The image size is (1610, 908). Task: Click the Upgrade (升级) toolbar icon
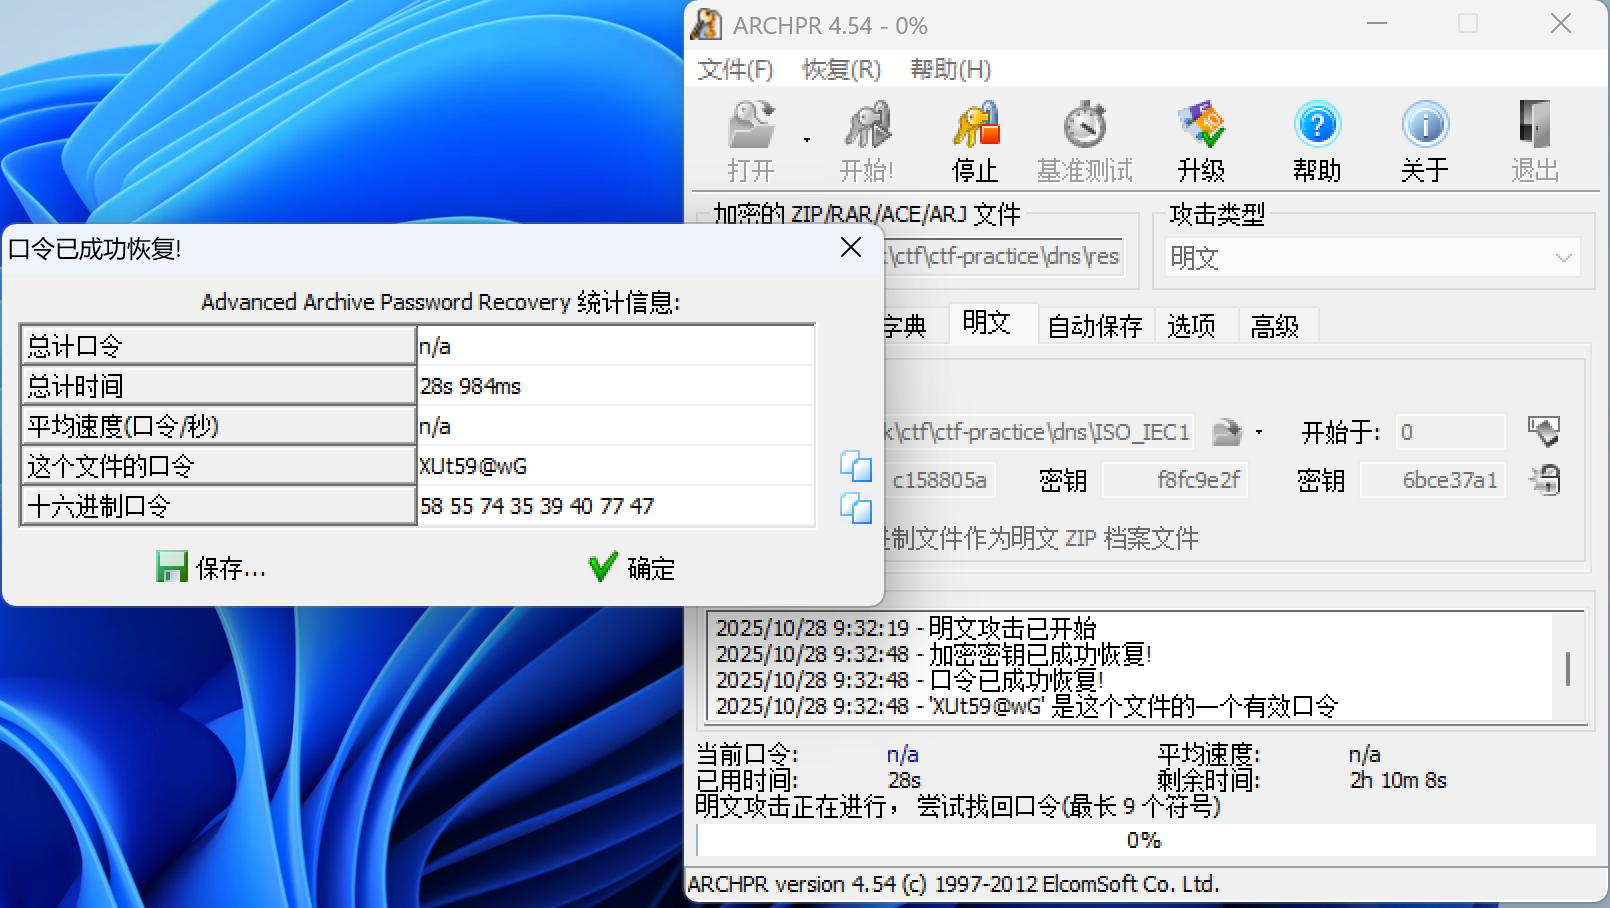pos(1201,141)
